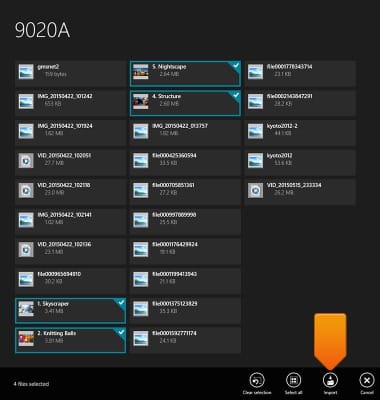
Task: Click the Import button icon
Action: pyautogui.click(x=330, y=380)
